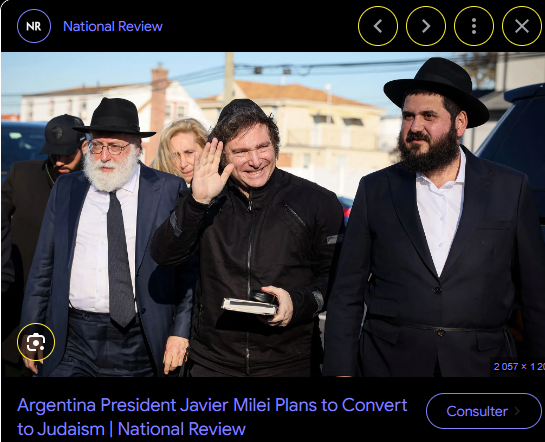Viewport: 545px width, 442px height.
Task: Close the image preview panel
Action: (522, 26)
